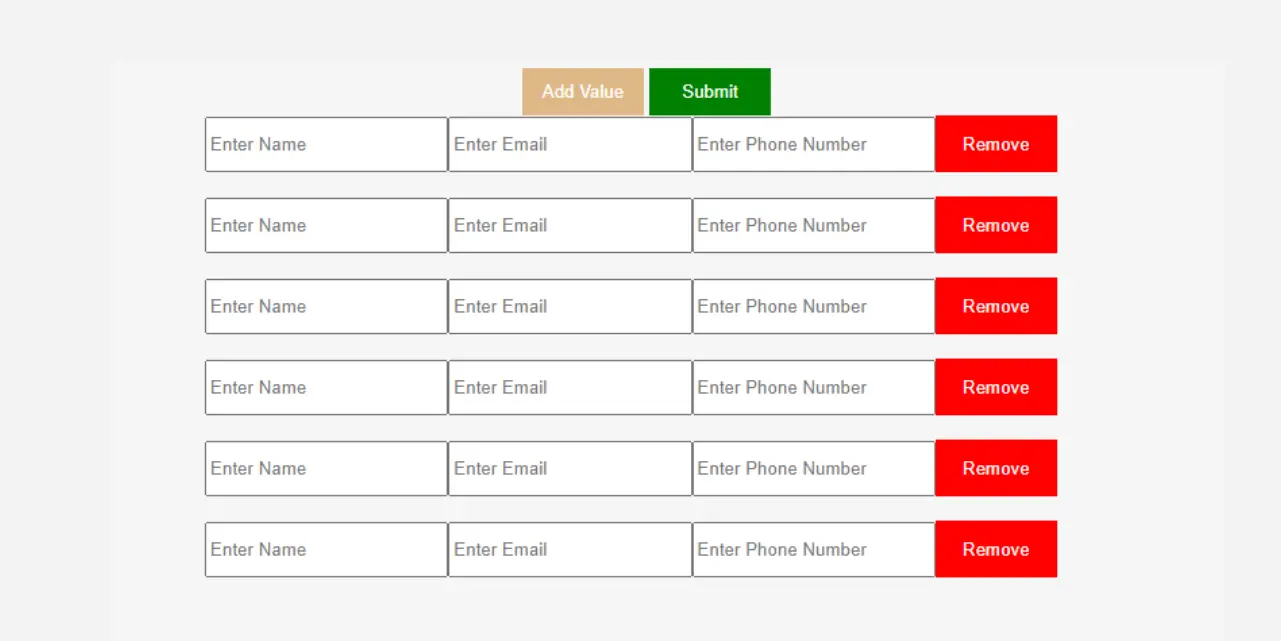Remove the last row of fields
The width and height of the screenshot is (1281, 641).
[996, 549]
